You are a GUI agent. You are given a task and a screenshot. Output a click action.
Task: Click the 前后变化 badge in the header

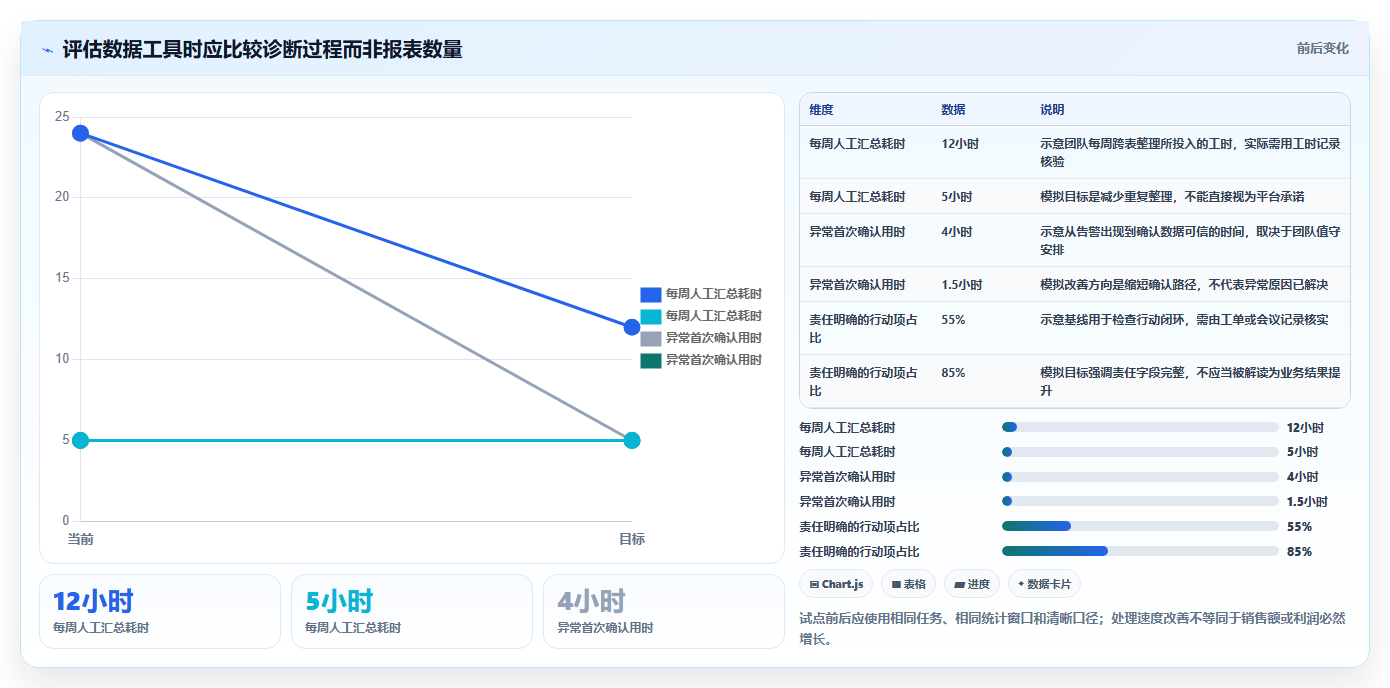(x=1322, y=48)
